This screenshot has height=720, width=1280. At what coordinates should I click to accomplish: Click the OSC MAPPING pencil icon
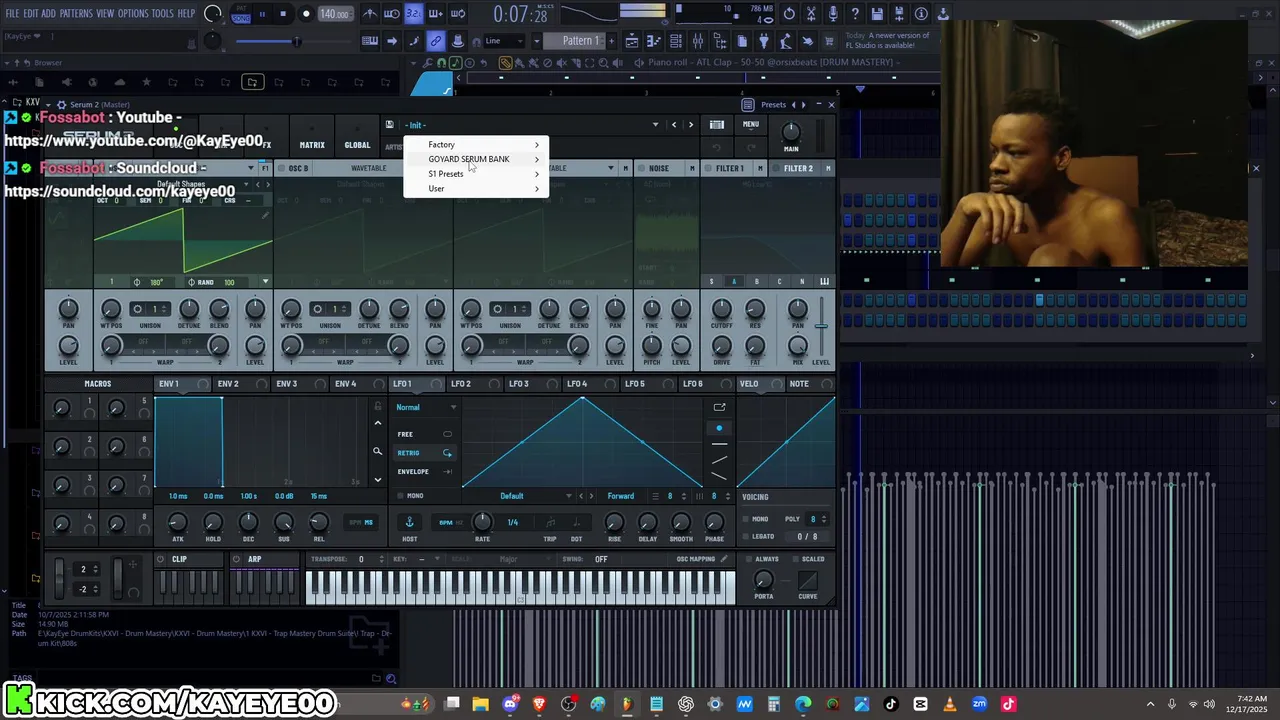725,559
